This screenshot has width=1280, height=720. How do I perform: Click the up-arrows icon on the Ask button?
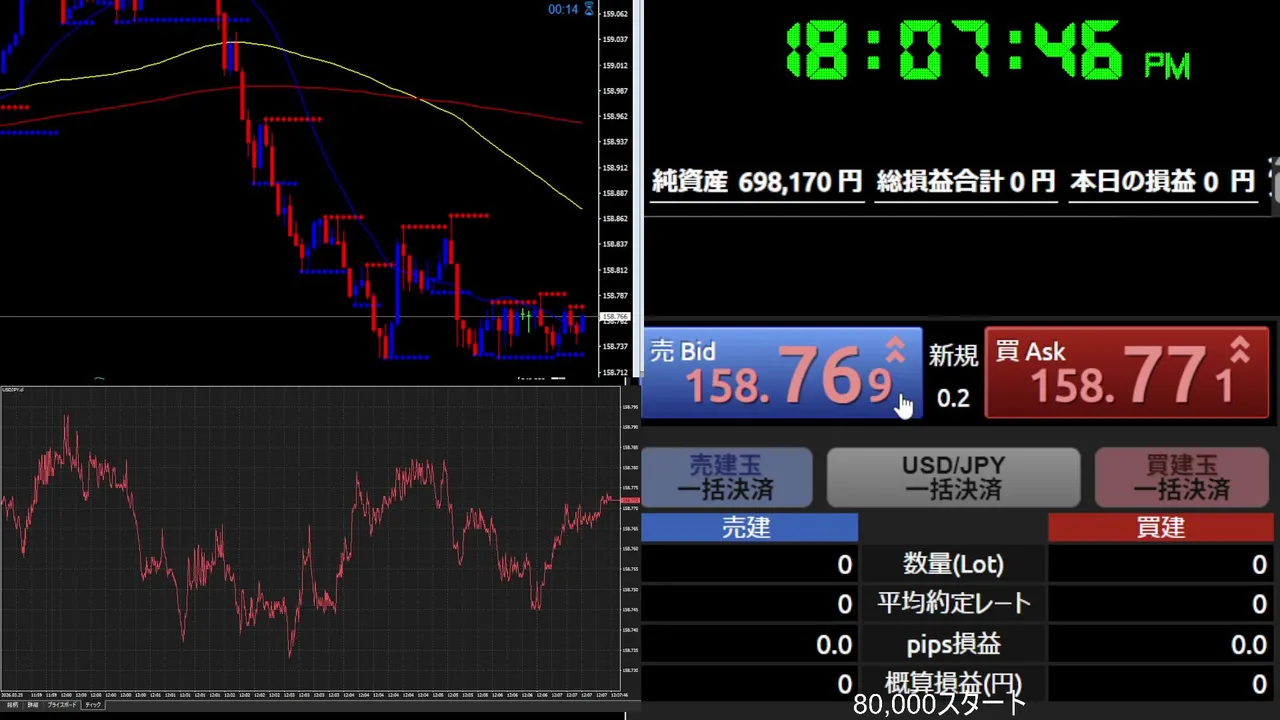[x=1240, y=349]
